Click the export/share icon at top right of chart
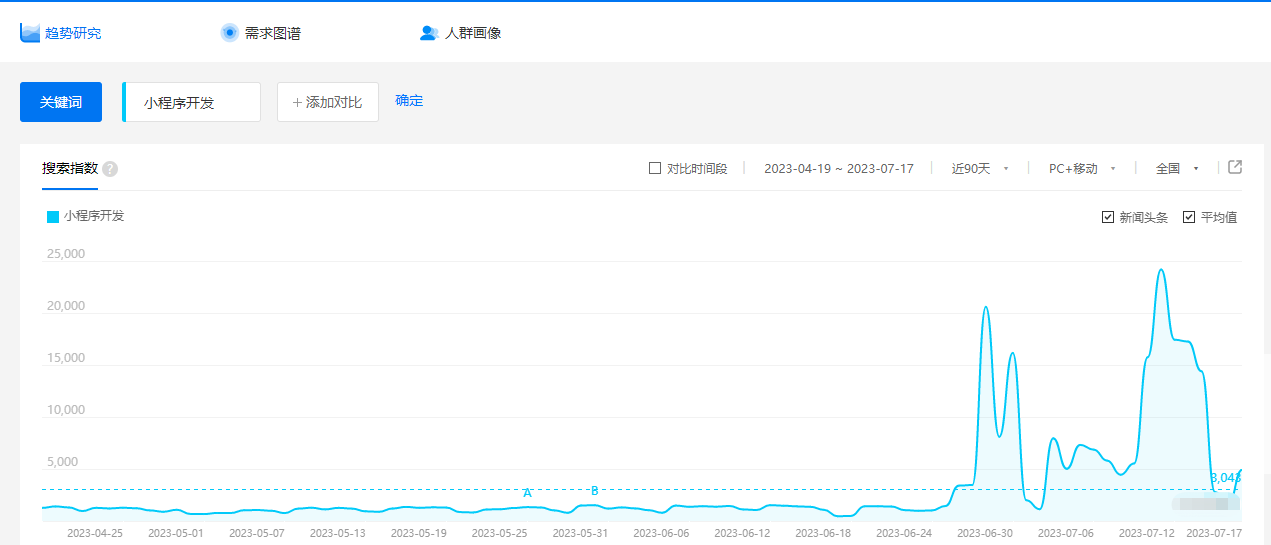Viewport: 1271px width, 545px height. click(x=1235, y=167)
